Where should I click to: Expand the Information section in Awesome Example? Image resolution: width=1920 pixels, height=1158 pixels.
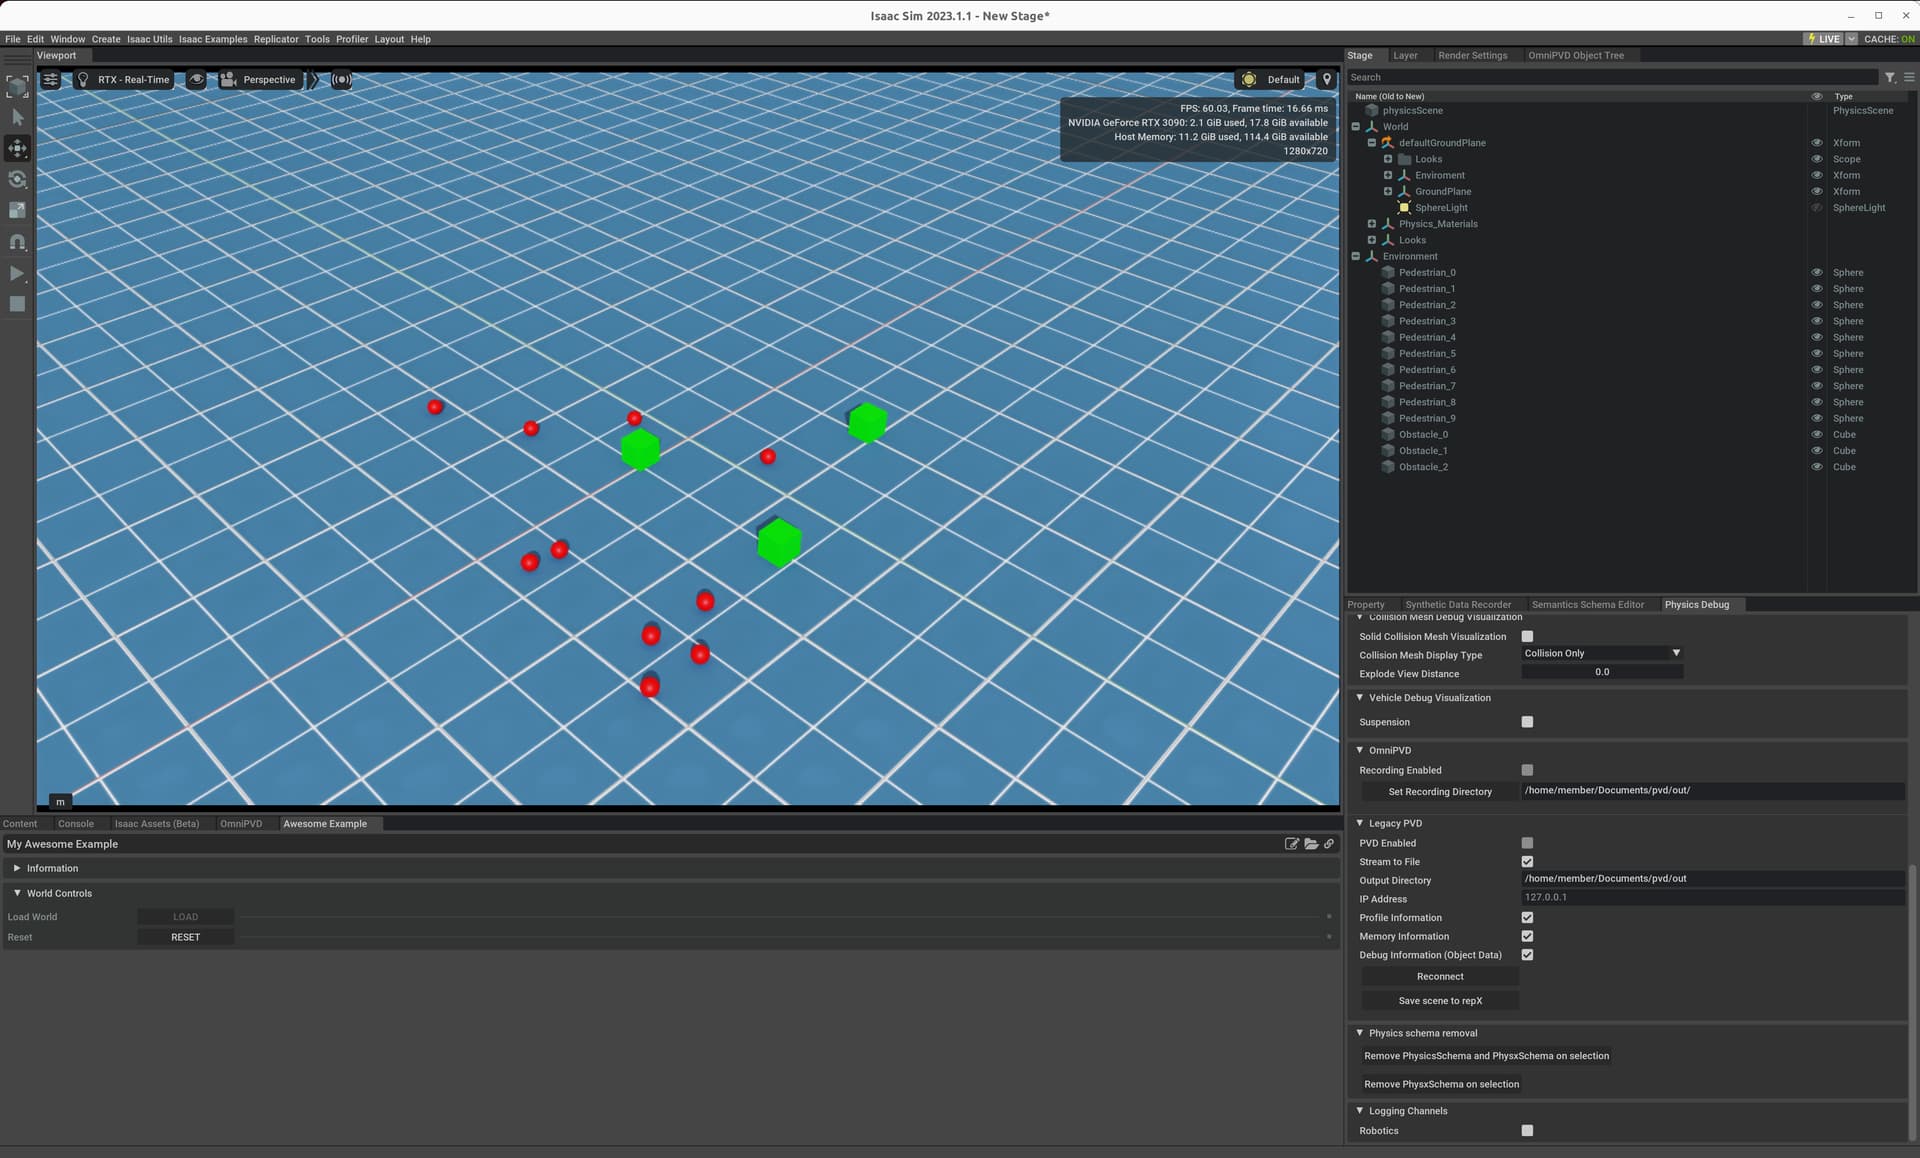pyautogui.click(x=17, y=868)
